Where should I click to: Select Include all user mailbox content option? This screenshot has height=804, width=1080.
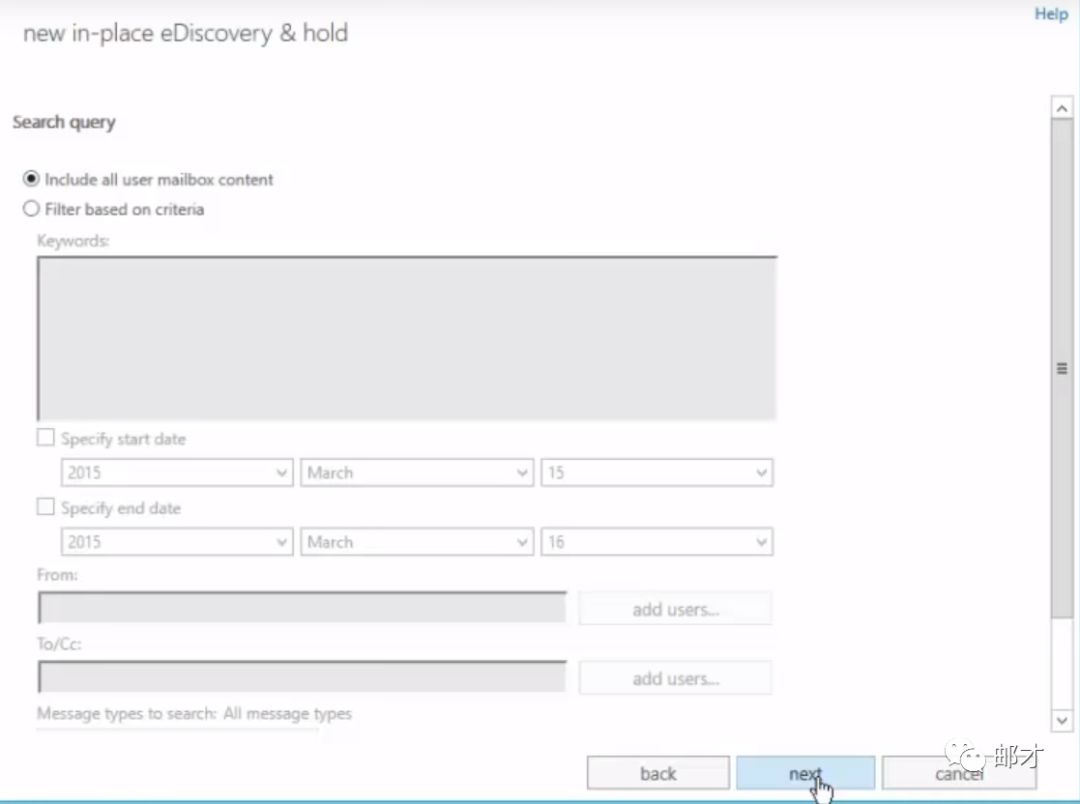tap(31, 180)
